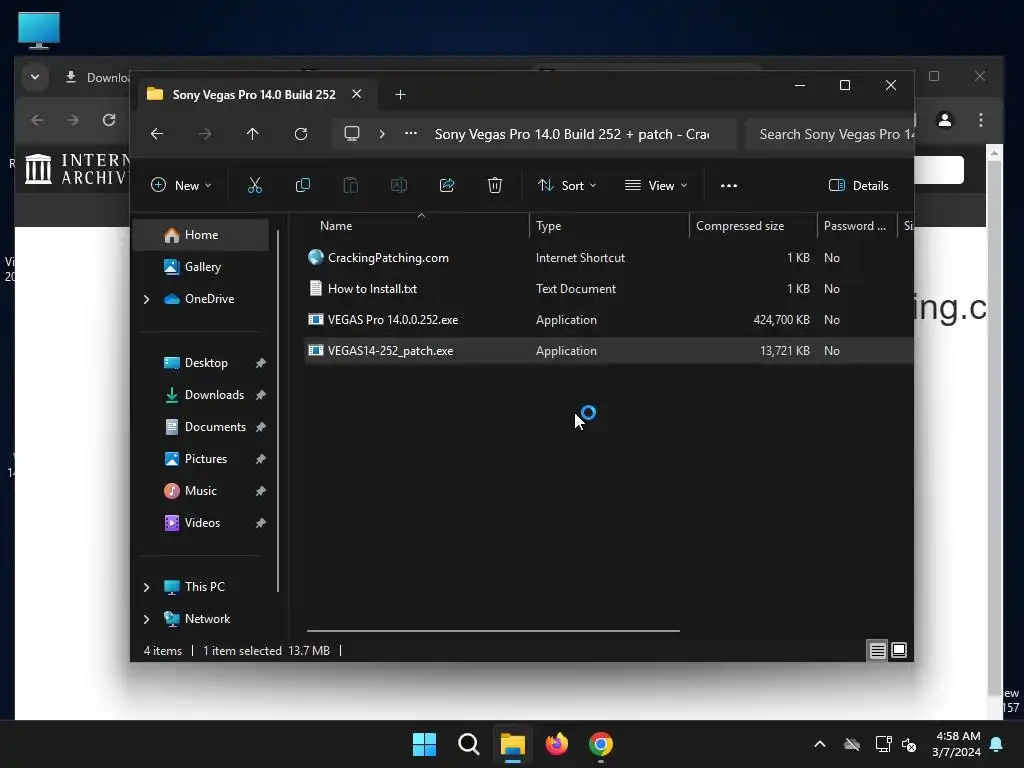Open the See more ellipsis menu in toolbar
The width and height of the screenshot is (1024, 768).
(x=729, y=185)
